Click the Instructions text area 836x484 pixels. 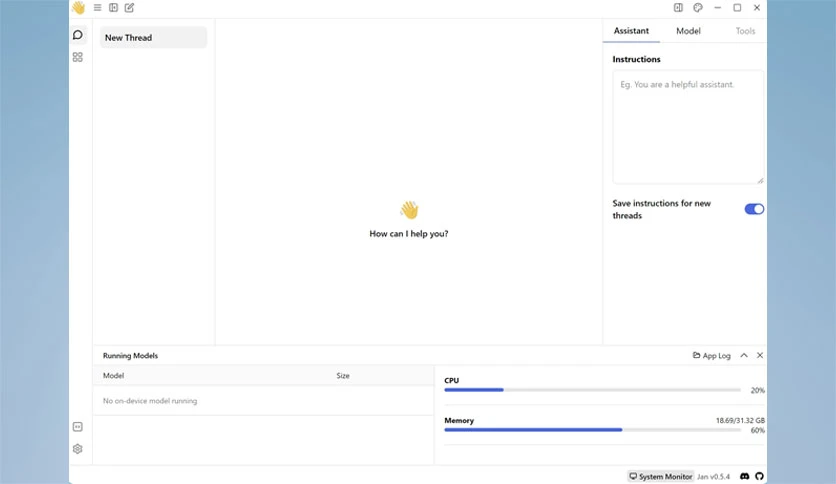coord(688,127)
